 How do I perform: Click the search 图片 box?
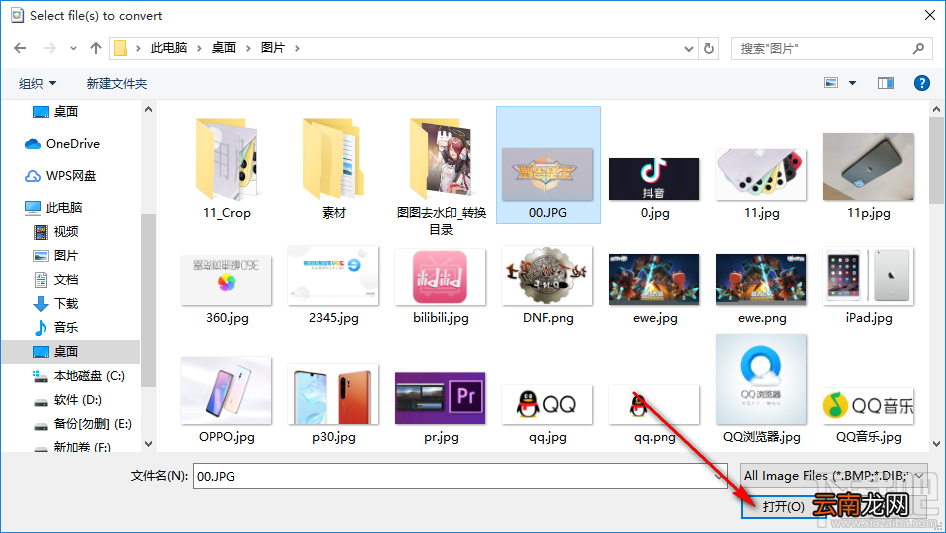830,48
